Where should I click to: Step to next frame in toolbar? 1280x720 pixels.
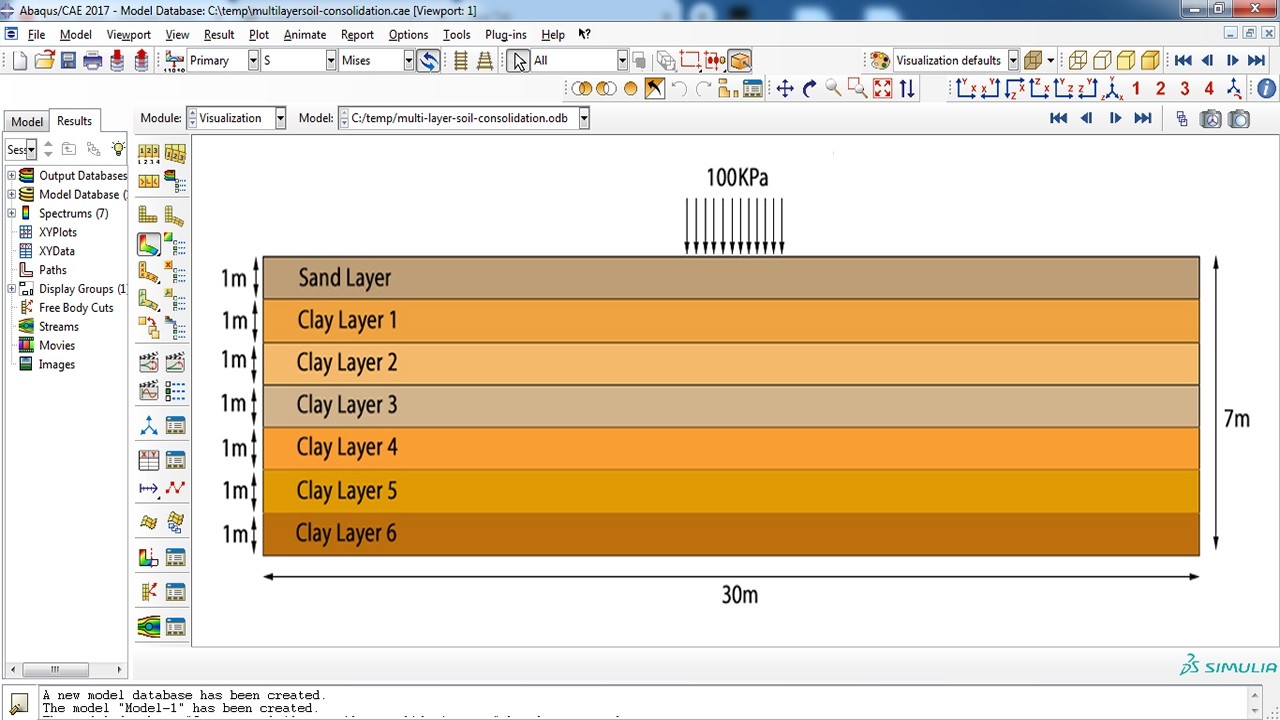pos(1232,60)
